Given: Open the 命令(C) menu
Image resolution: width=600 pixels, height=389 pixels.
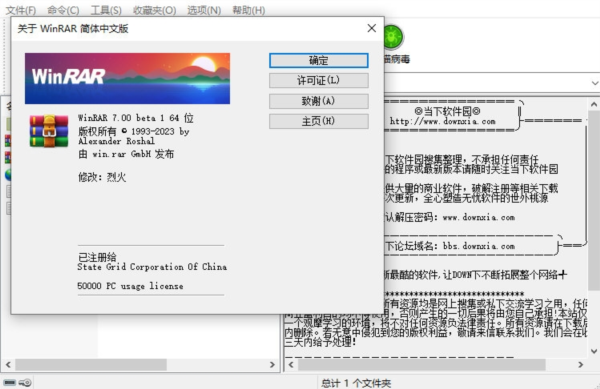Looking at the screenshot, I should pos(63,10).
